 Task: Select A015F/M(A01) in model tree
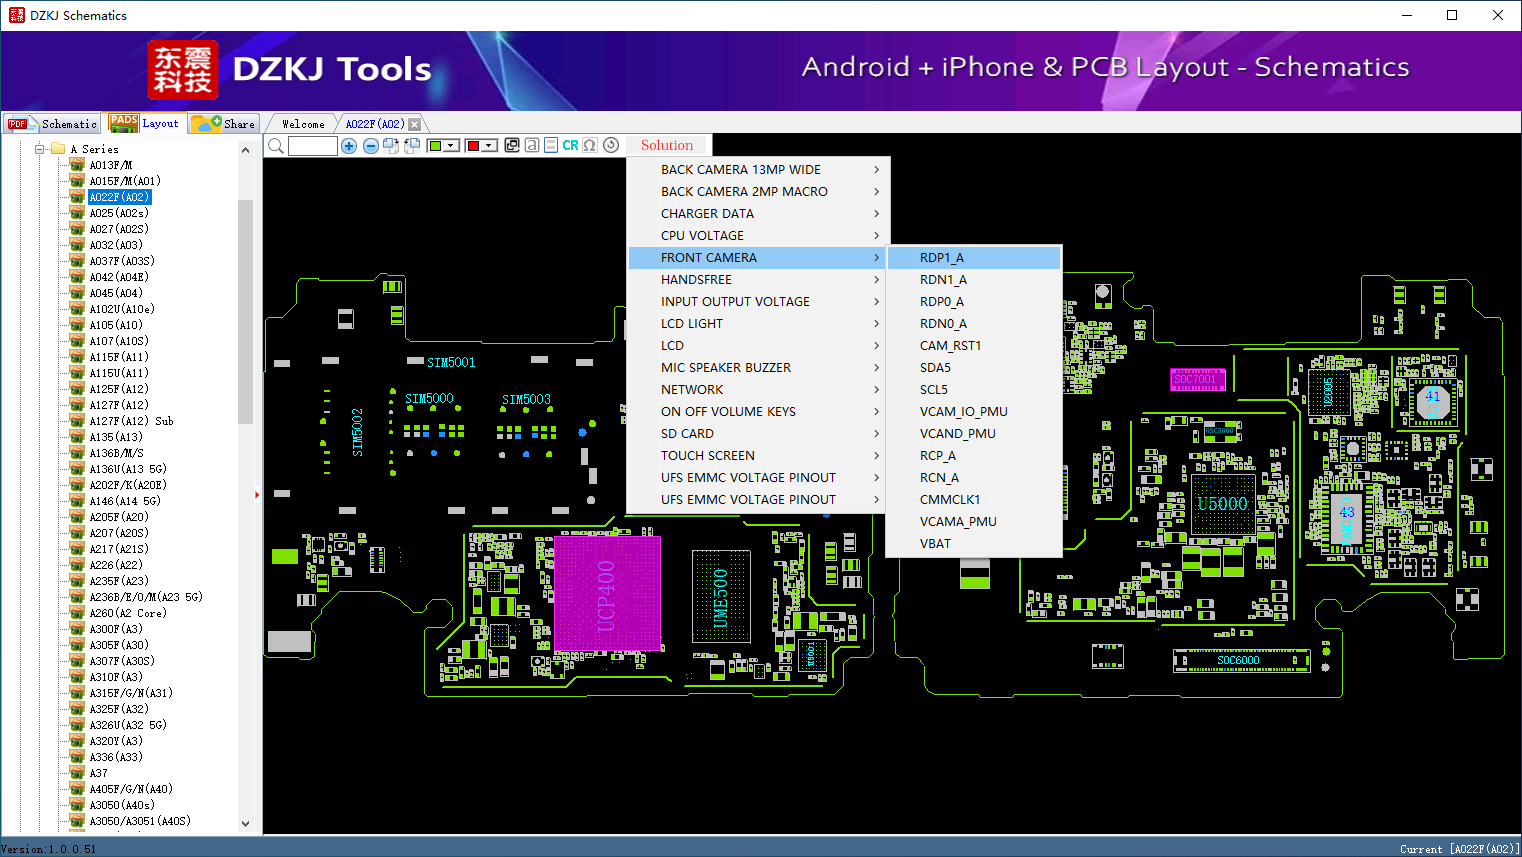click(x=125, y=181)
